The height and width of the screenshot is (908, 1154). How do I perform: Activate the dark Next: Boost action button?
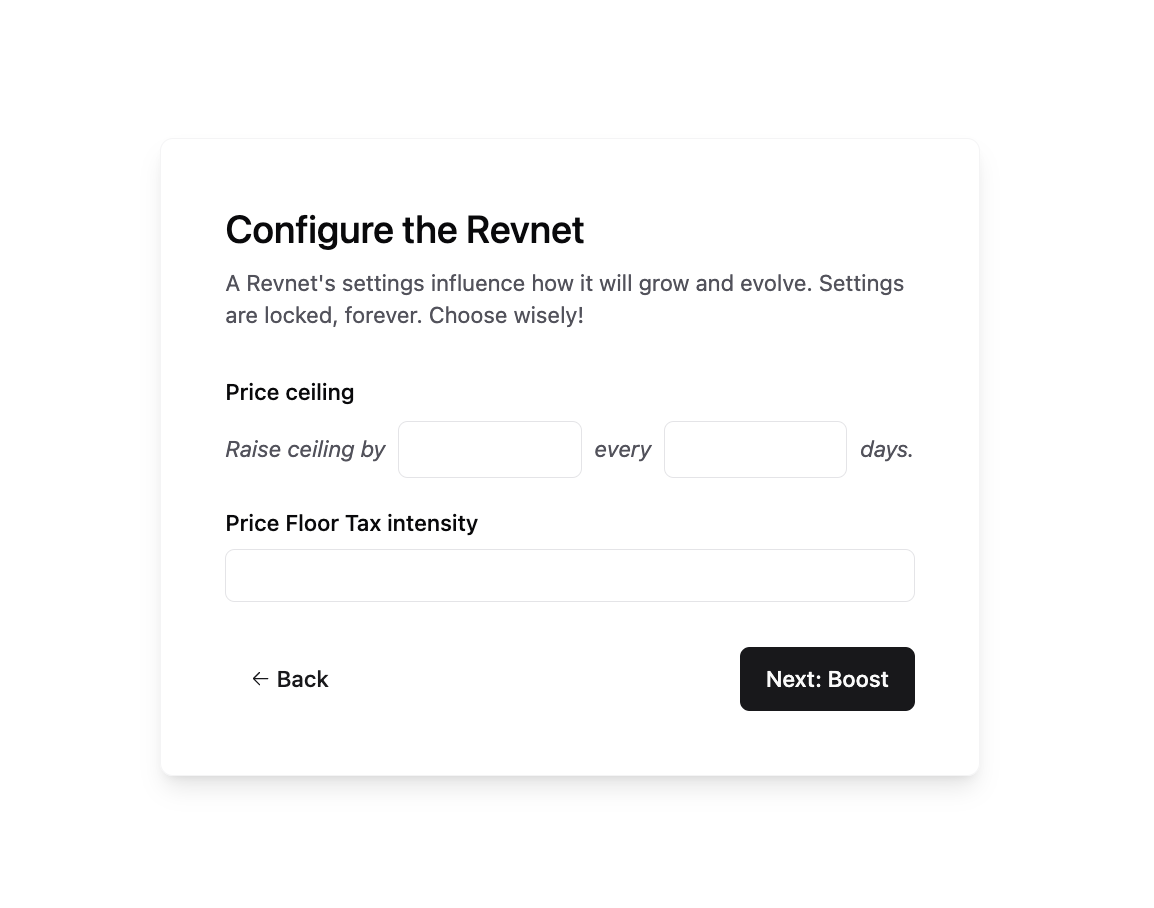click(827, 679)
